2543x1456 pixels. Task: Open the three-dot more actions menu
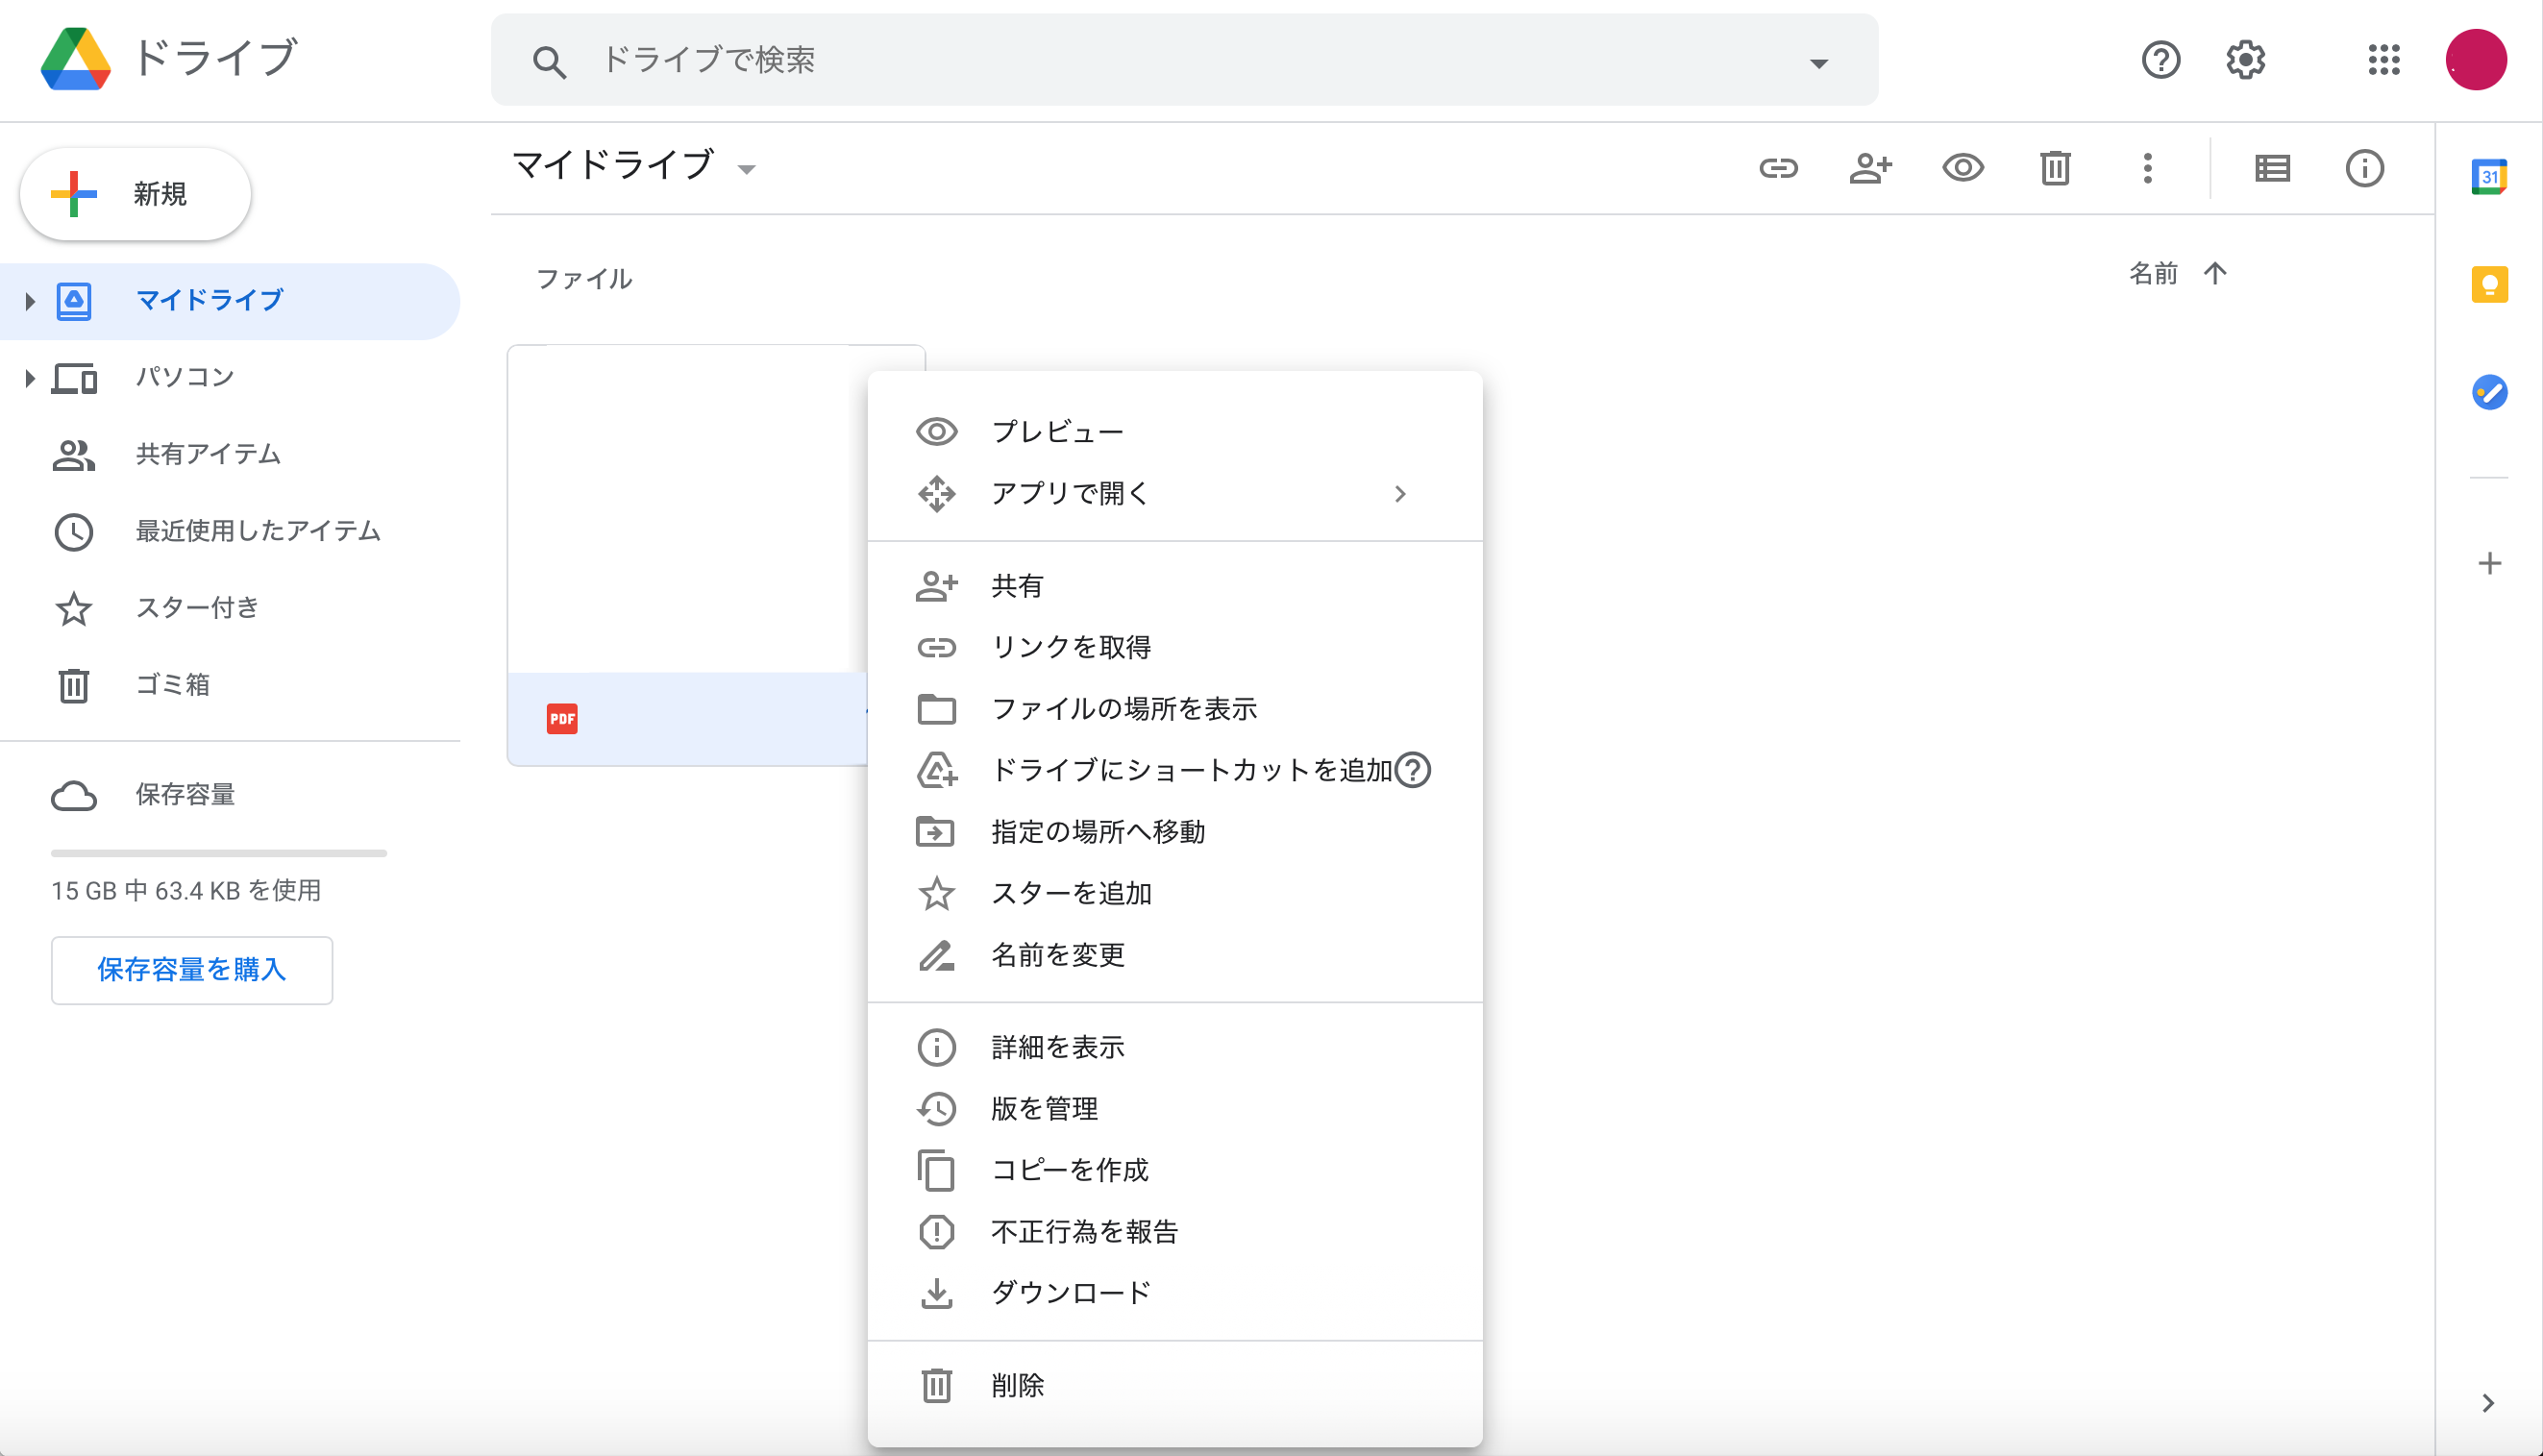(x=2147, y=168)
